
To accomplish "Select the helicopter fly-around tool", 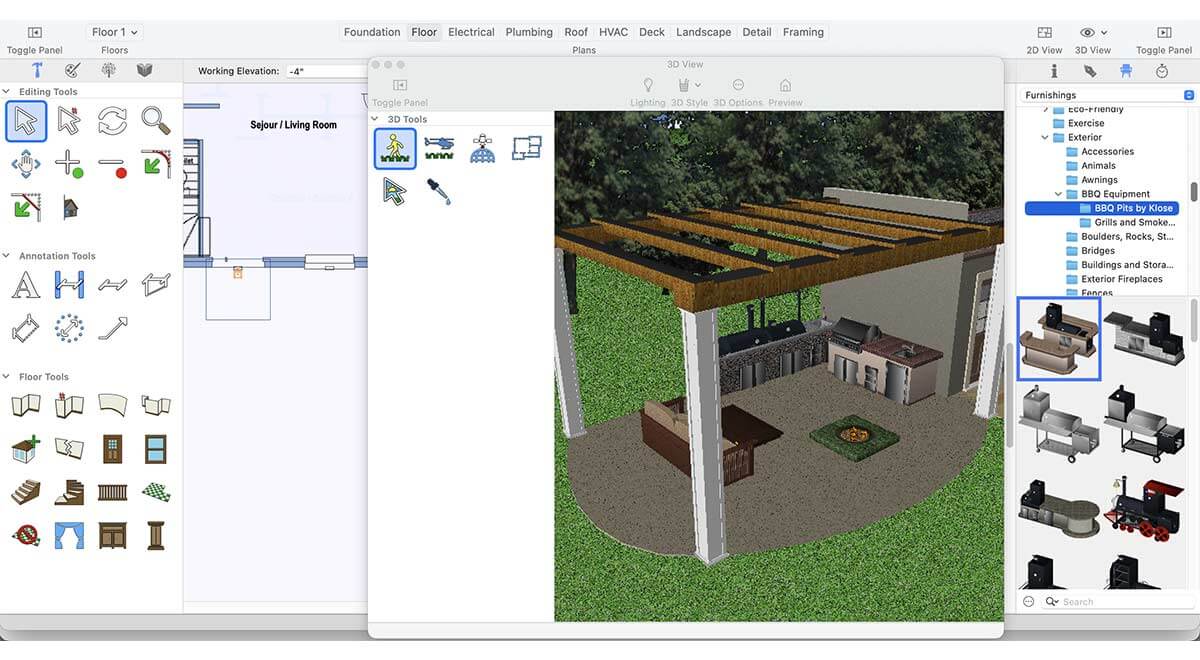I will click(x=439, y=148).
